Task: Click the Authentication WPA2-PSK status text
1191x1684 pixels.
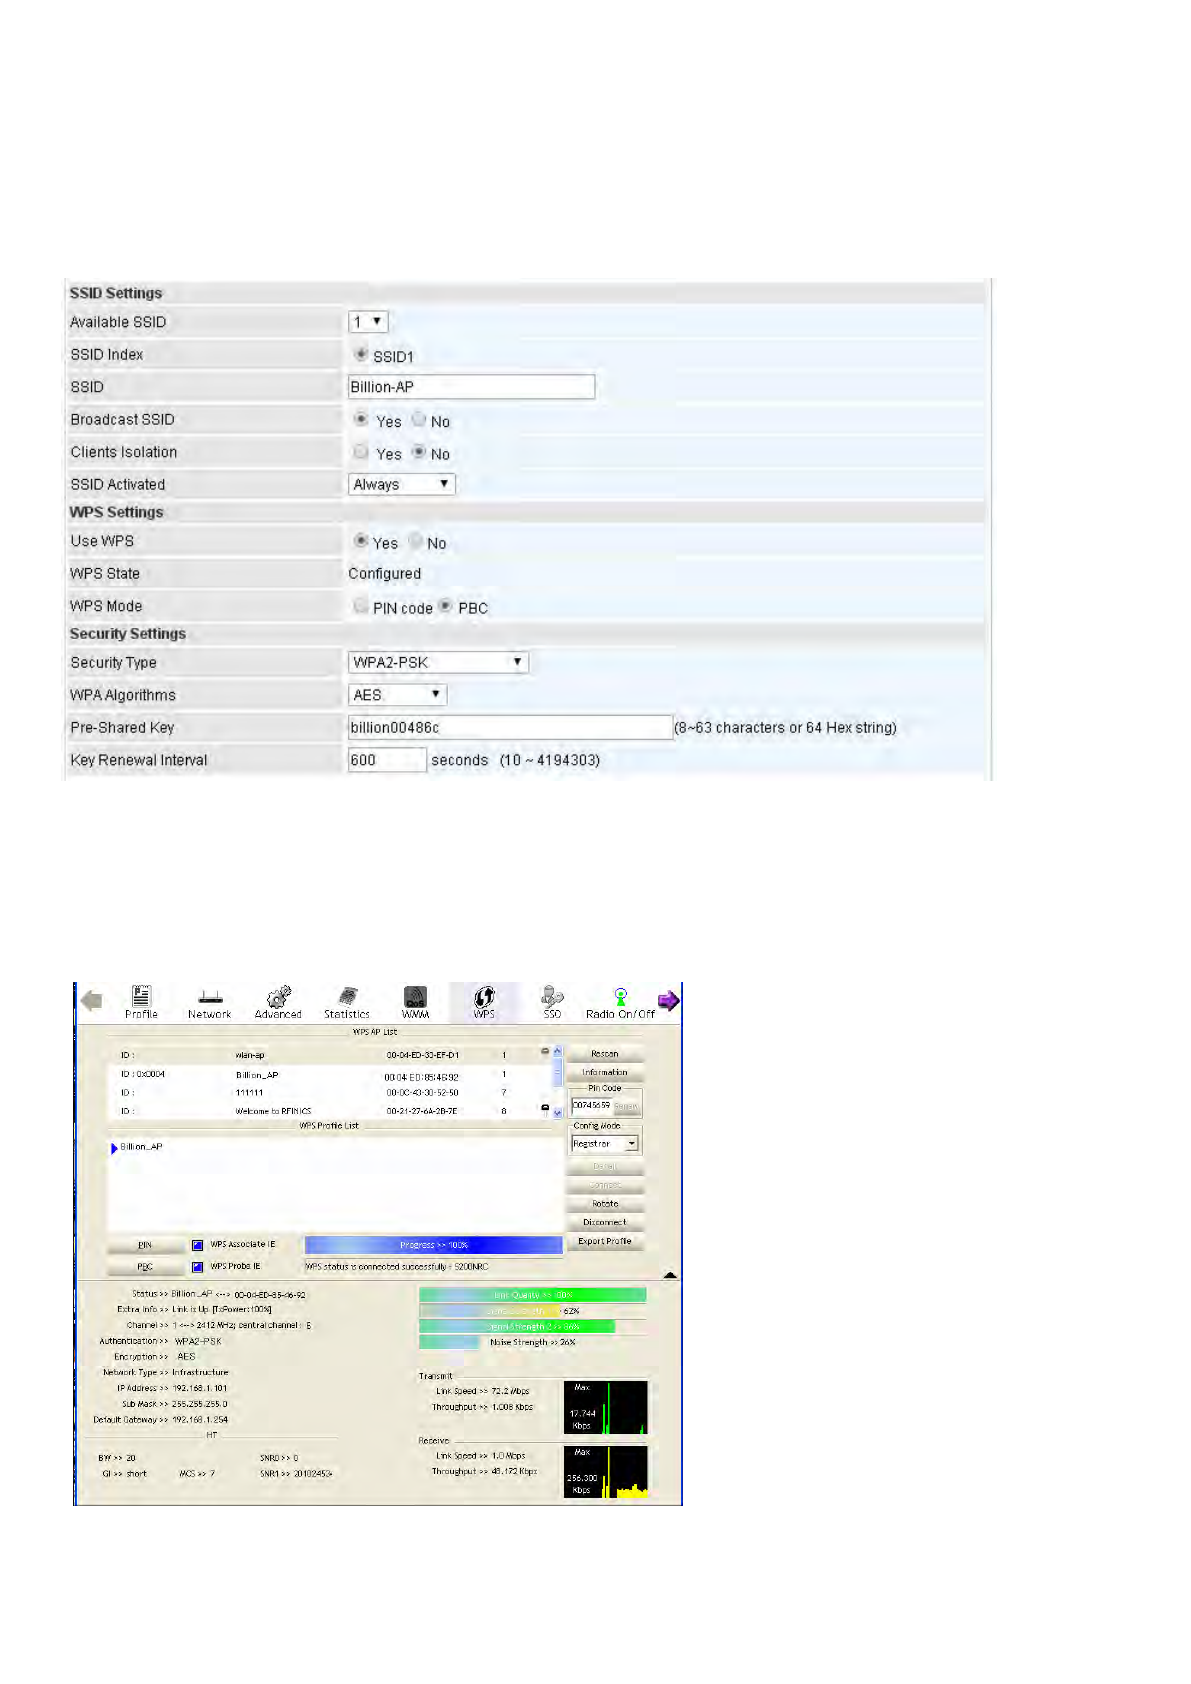Action: coord(198,1341)
